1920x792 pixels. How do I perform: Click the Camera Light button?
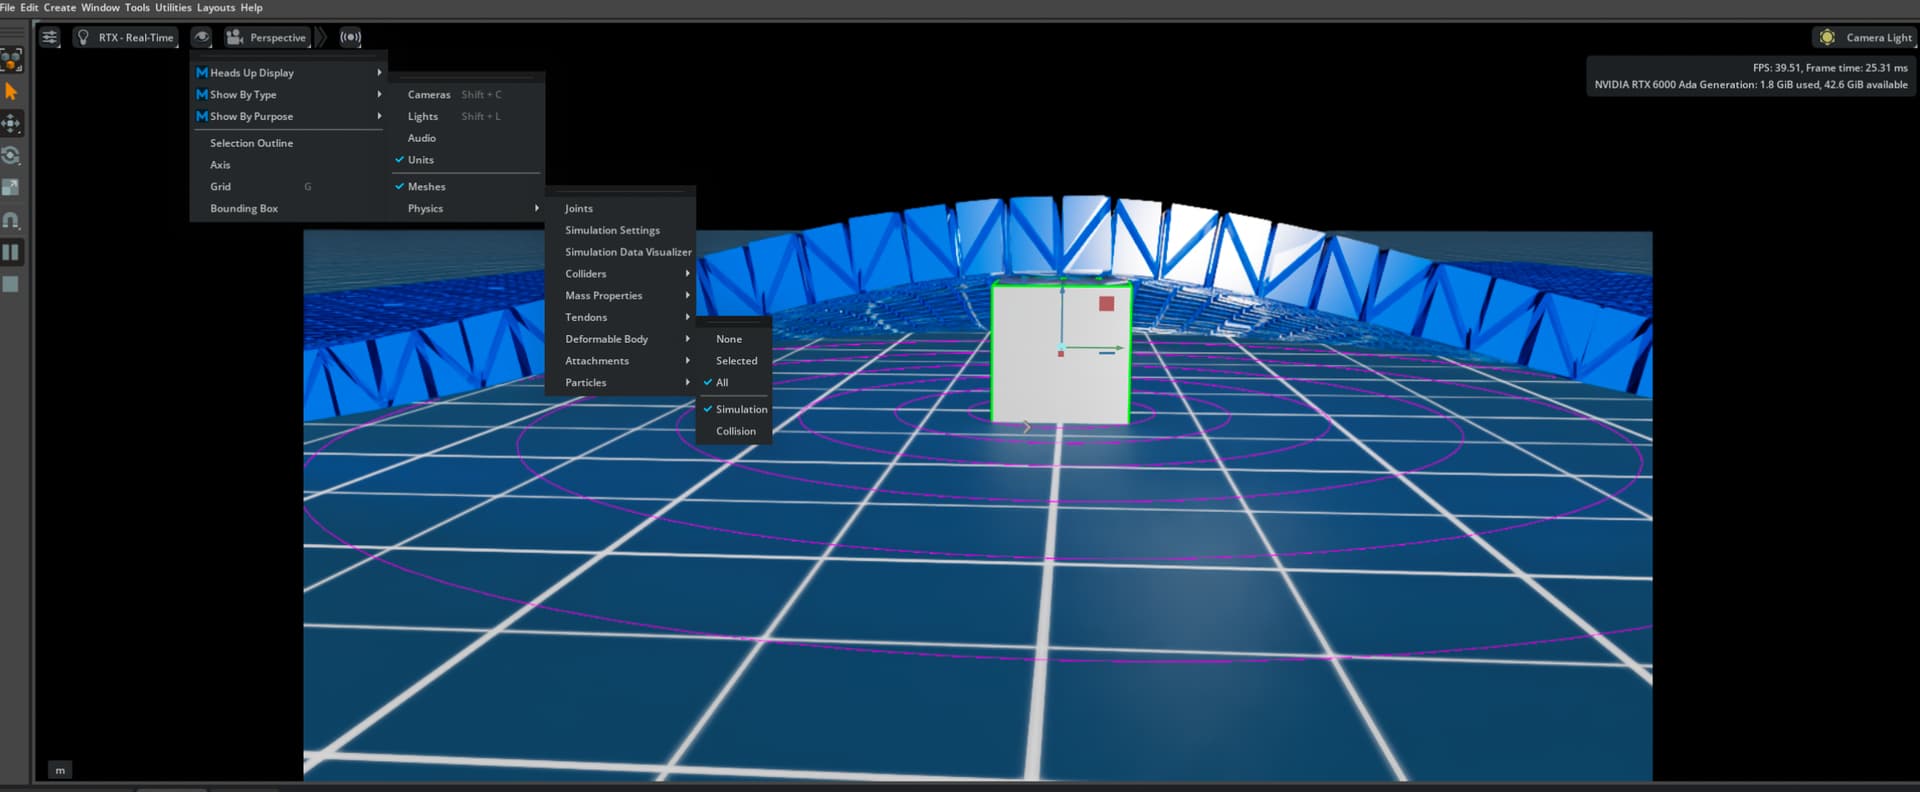1865,37
